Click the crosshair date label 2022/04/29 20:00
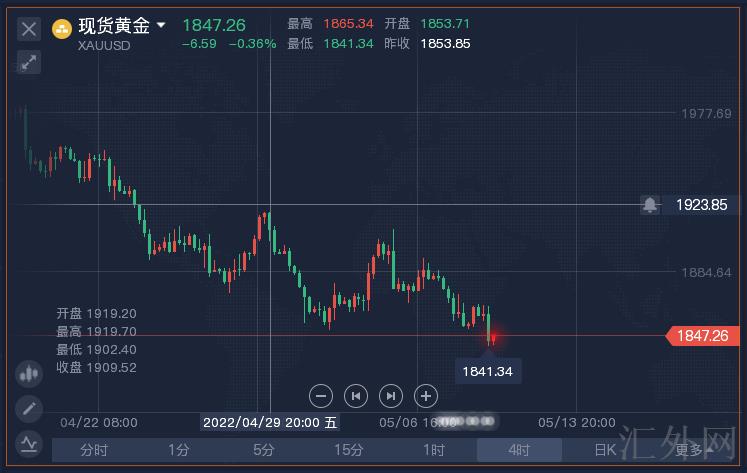Screen dimensions: 747x473 coord(270,423)
